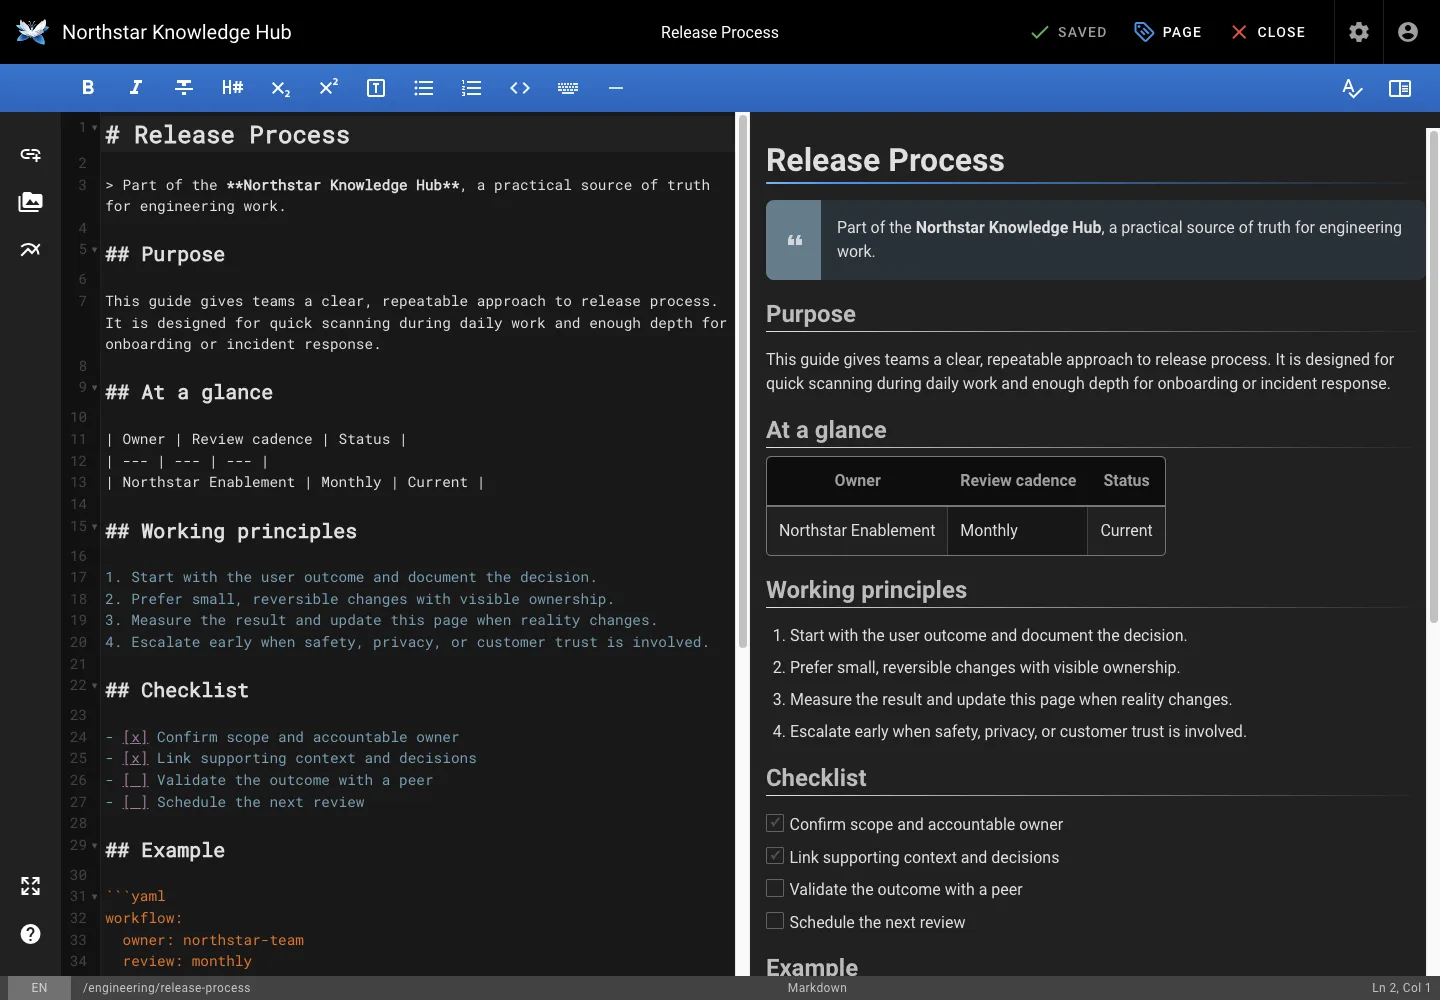
Task: Open the insert diagram sidebar tool
Action: pyautogui.click(x=31, y=250)
